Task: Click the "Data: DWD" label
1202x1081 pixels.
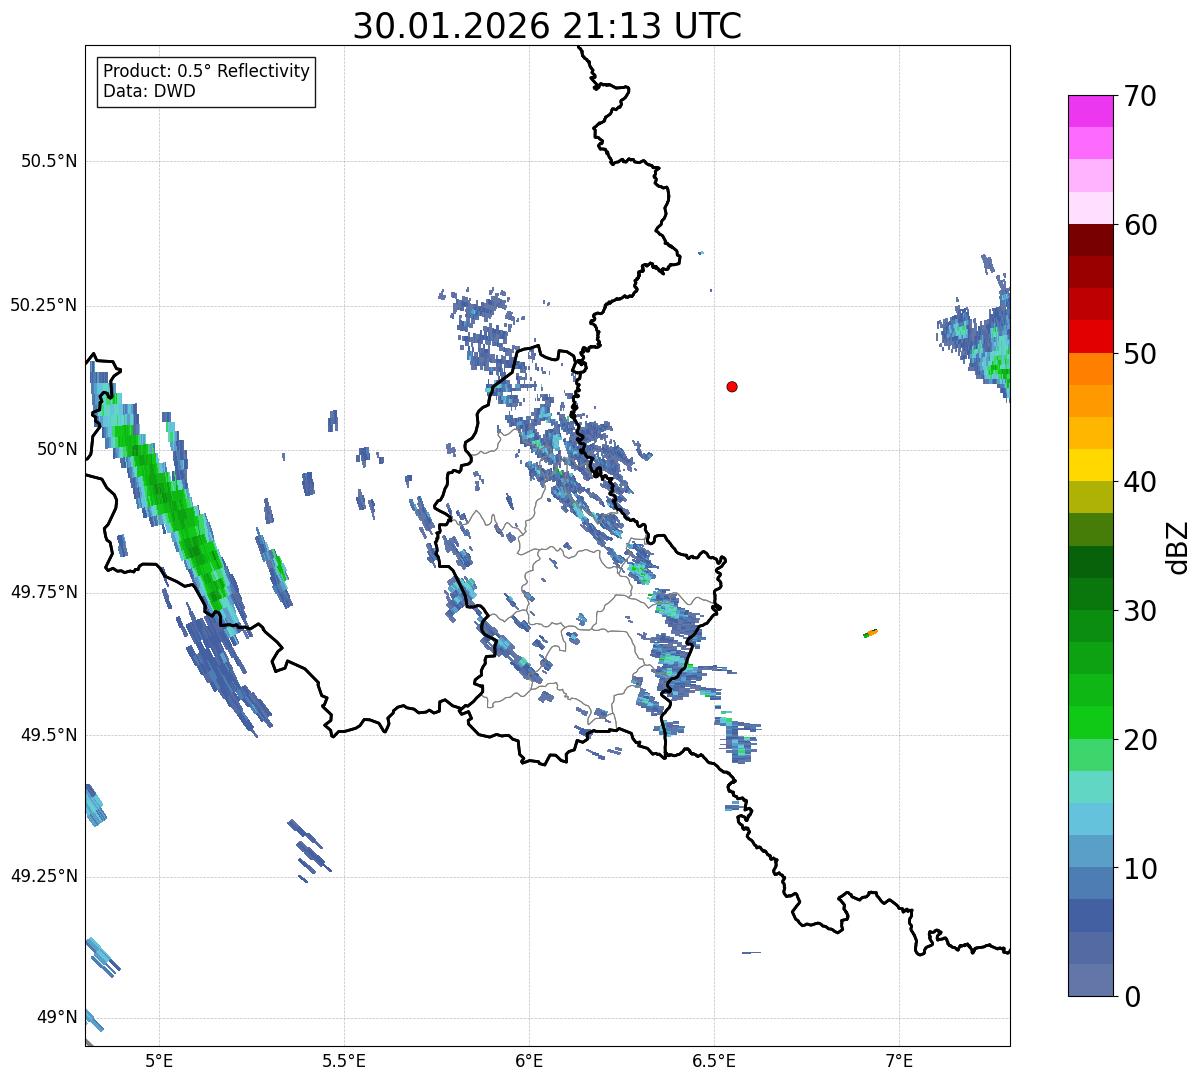Action: click(149, 91)
